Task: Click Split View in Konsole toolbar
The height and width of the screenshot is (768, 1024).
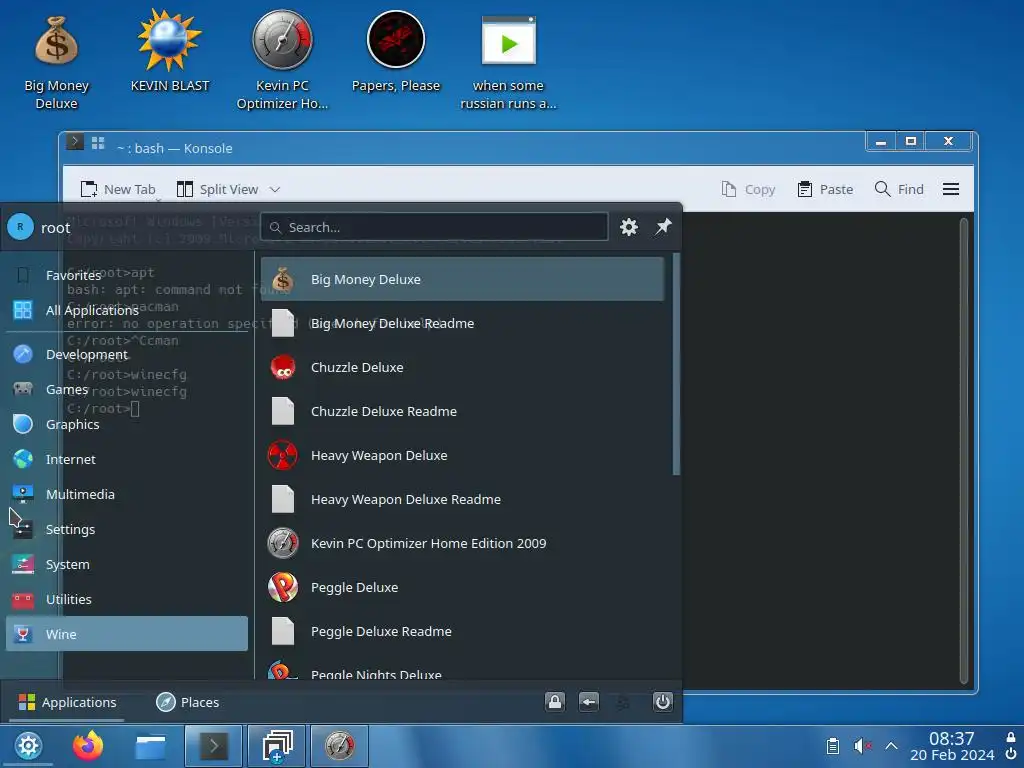Action: pos(218,189)
